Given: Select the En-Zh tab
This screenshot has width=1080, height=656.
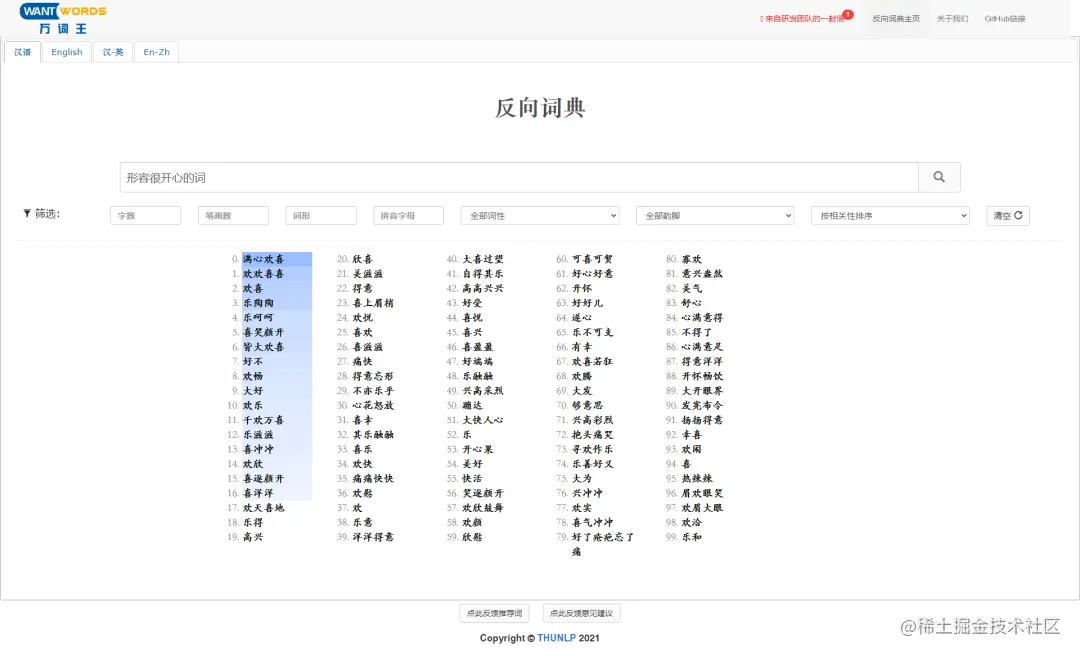Looking at the screenshot, I should tap(156, 51).
